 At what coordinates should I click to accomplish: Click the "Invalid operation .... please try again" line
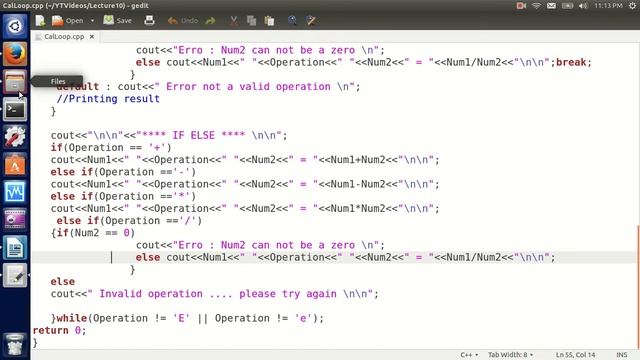click(x=215, y=294)
